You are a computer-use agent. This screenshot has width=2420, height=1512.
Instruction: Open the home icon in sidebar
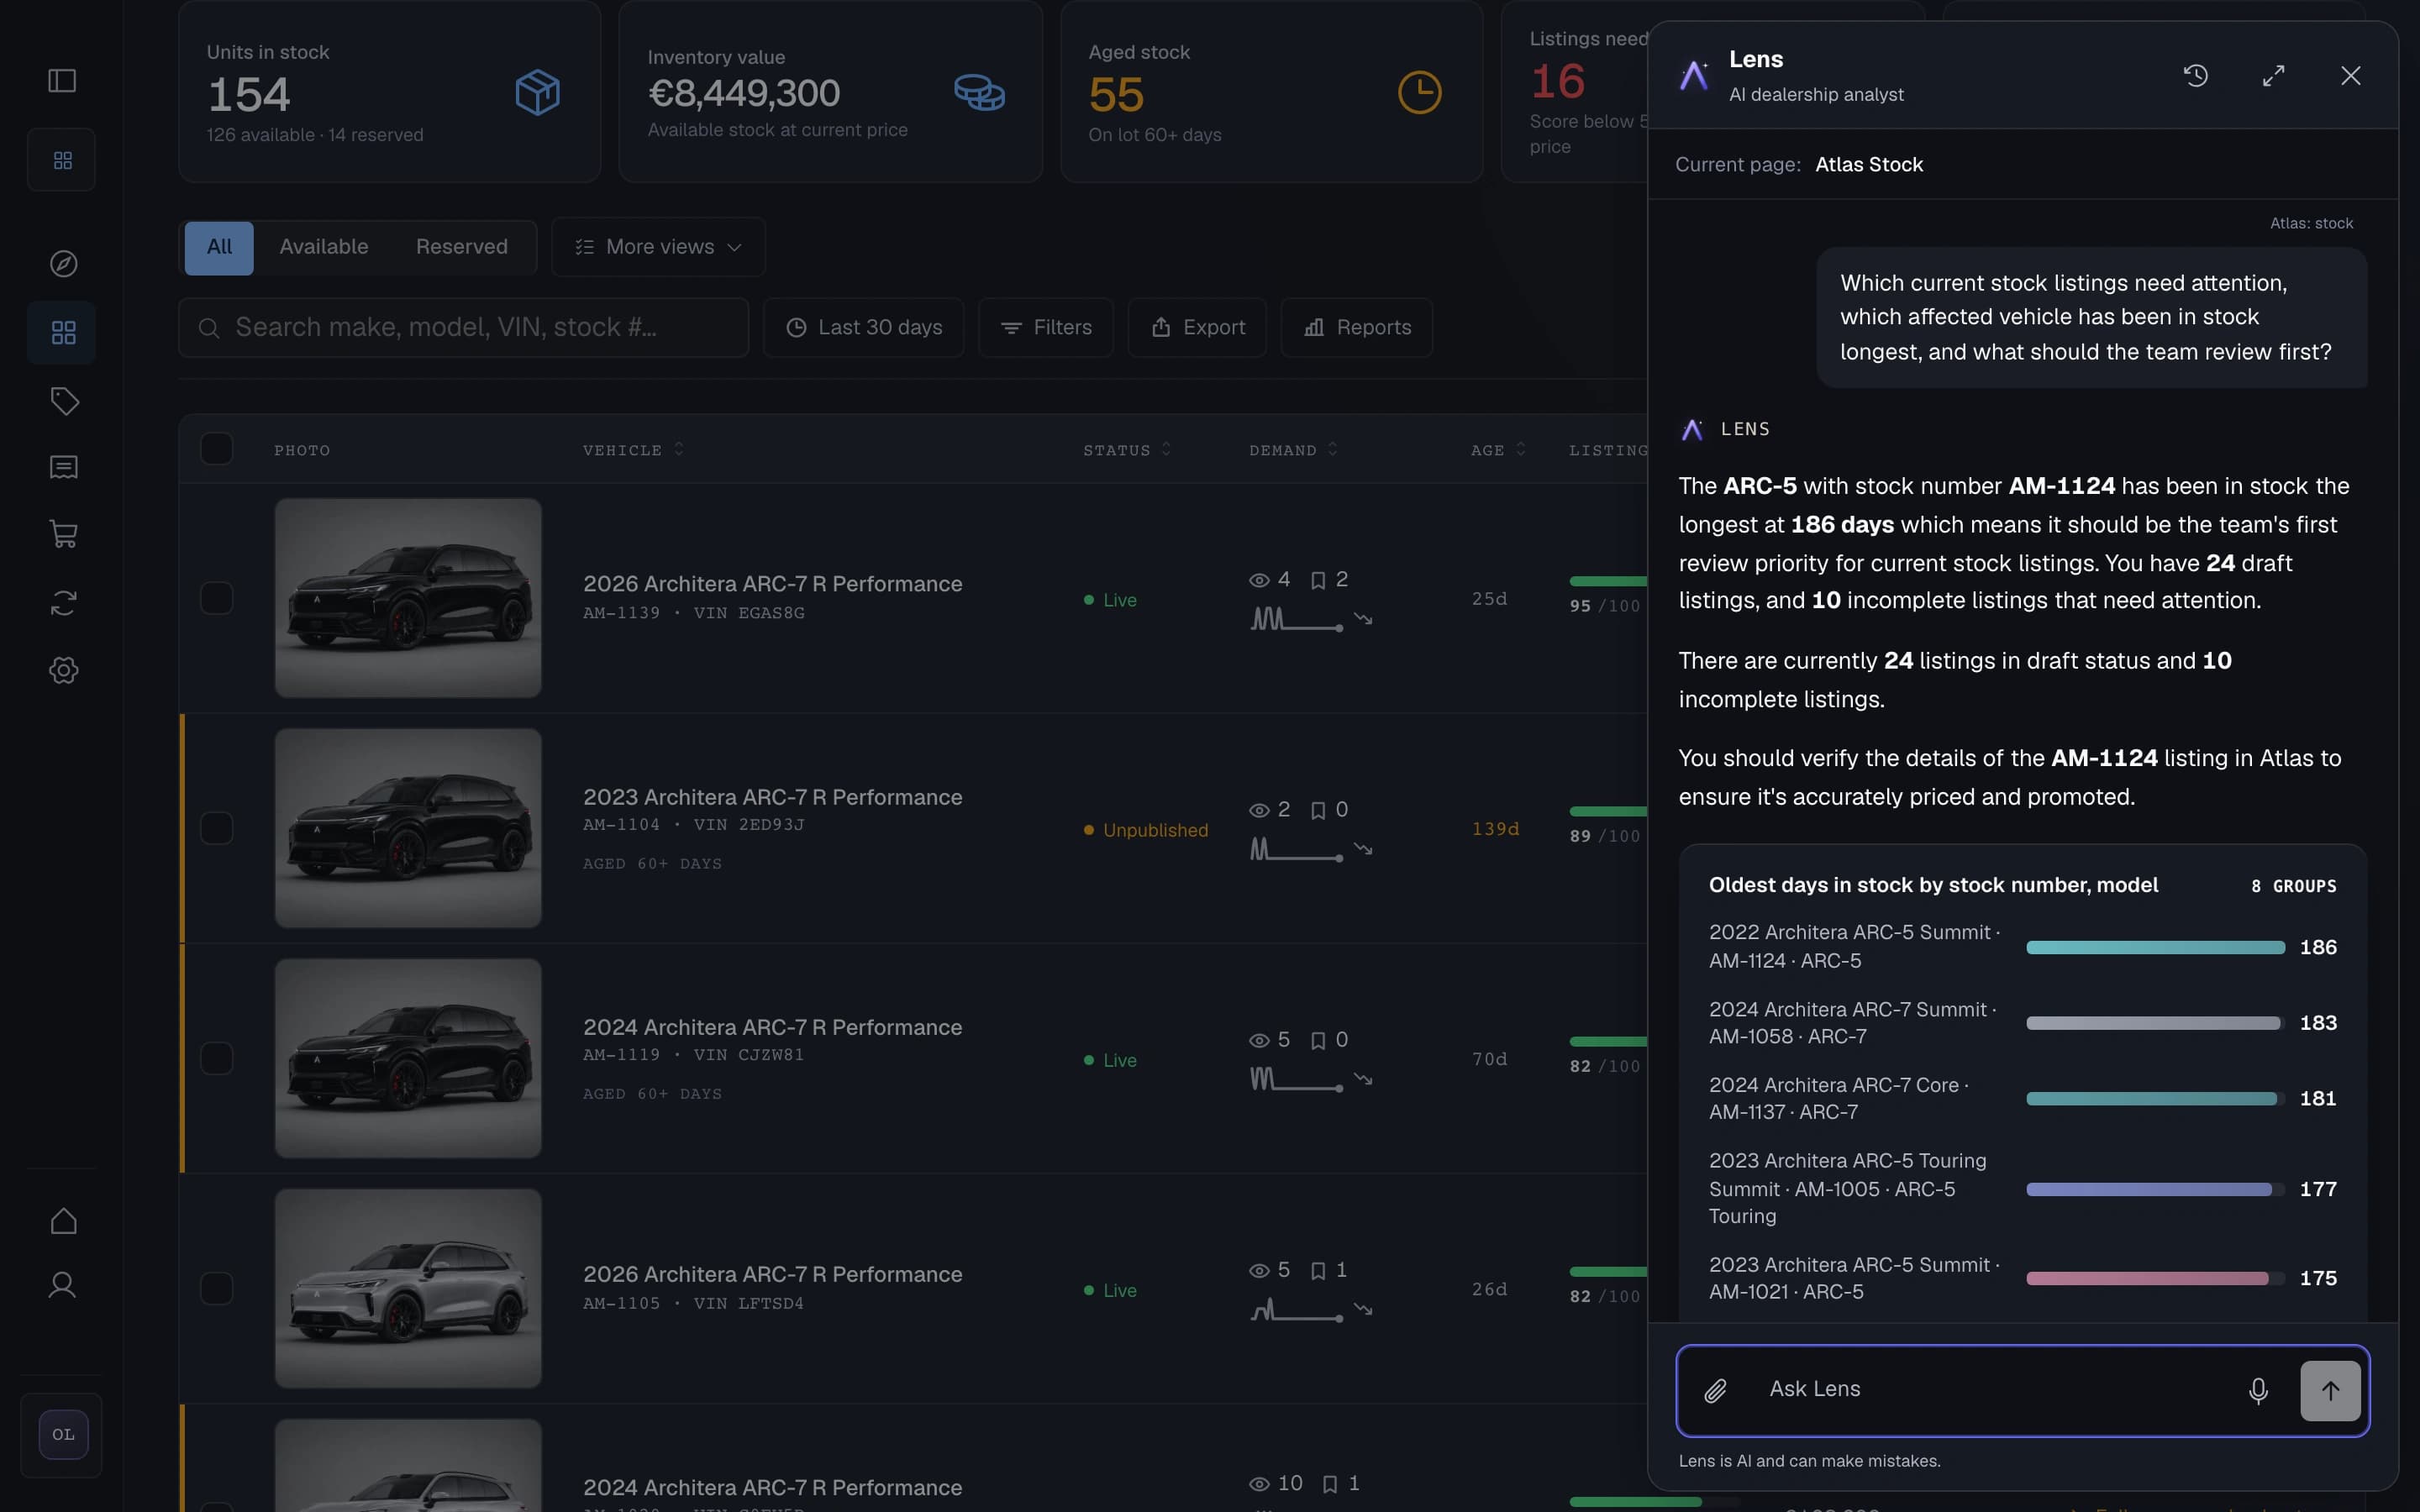click(x=63, y=1221)
